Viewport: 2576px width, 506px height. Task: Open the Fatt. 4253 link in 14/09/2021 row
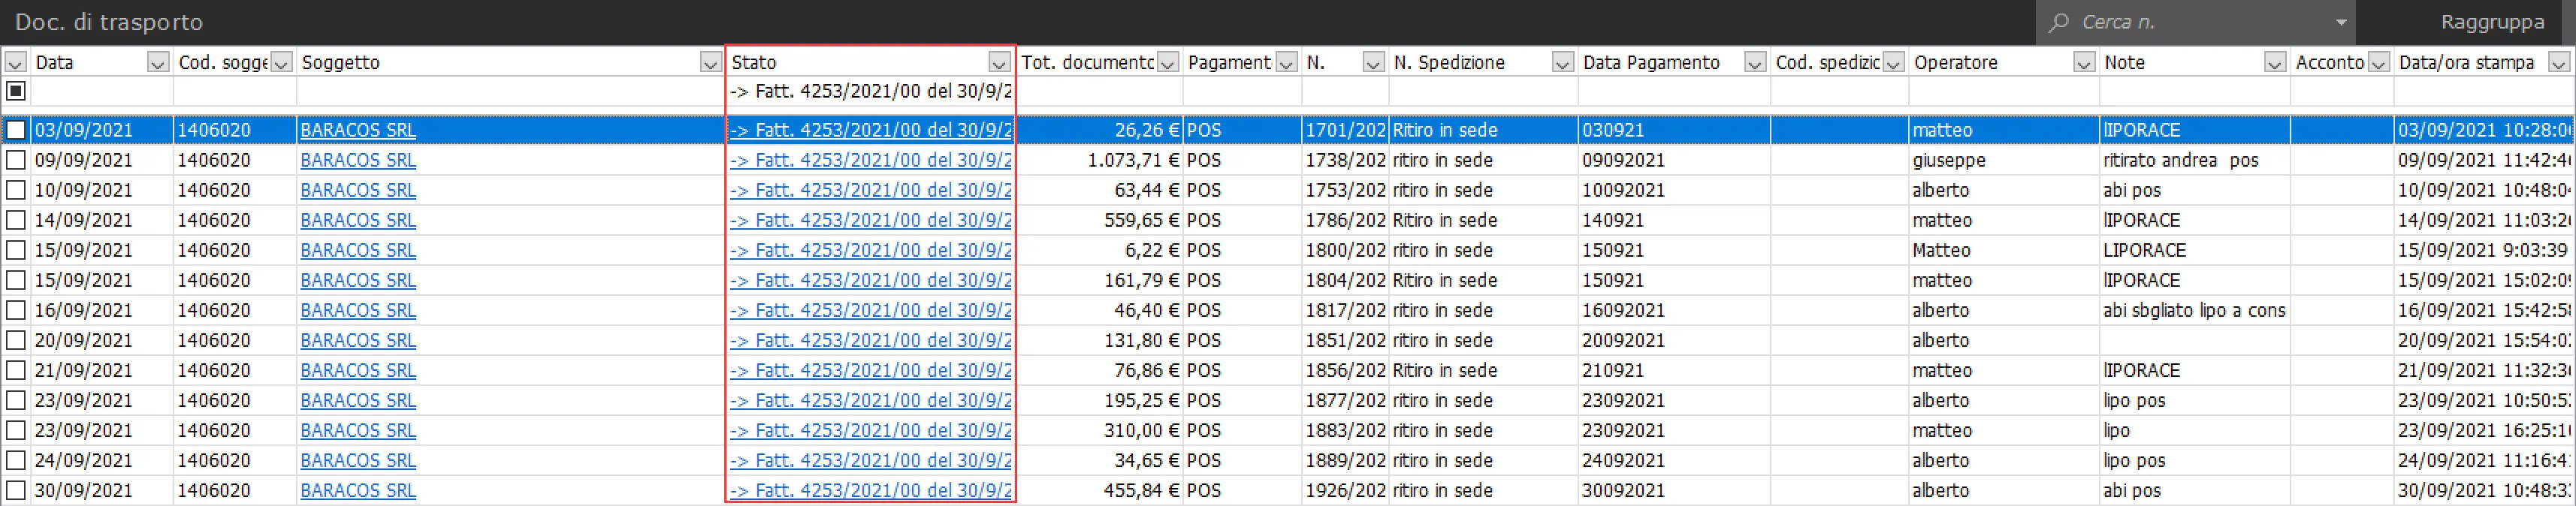(870, 220)
